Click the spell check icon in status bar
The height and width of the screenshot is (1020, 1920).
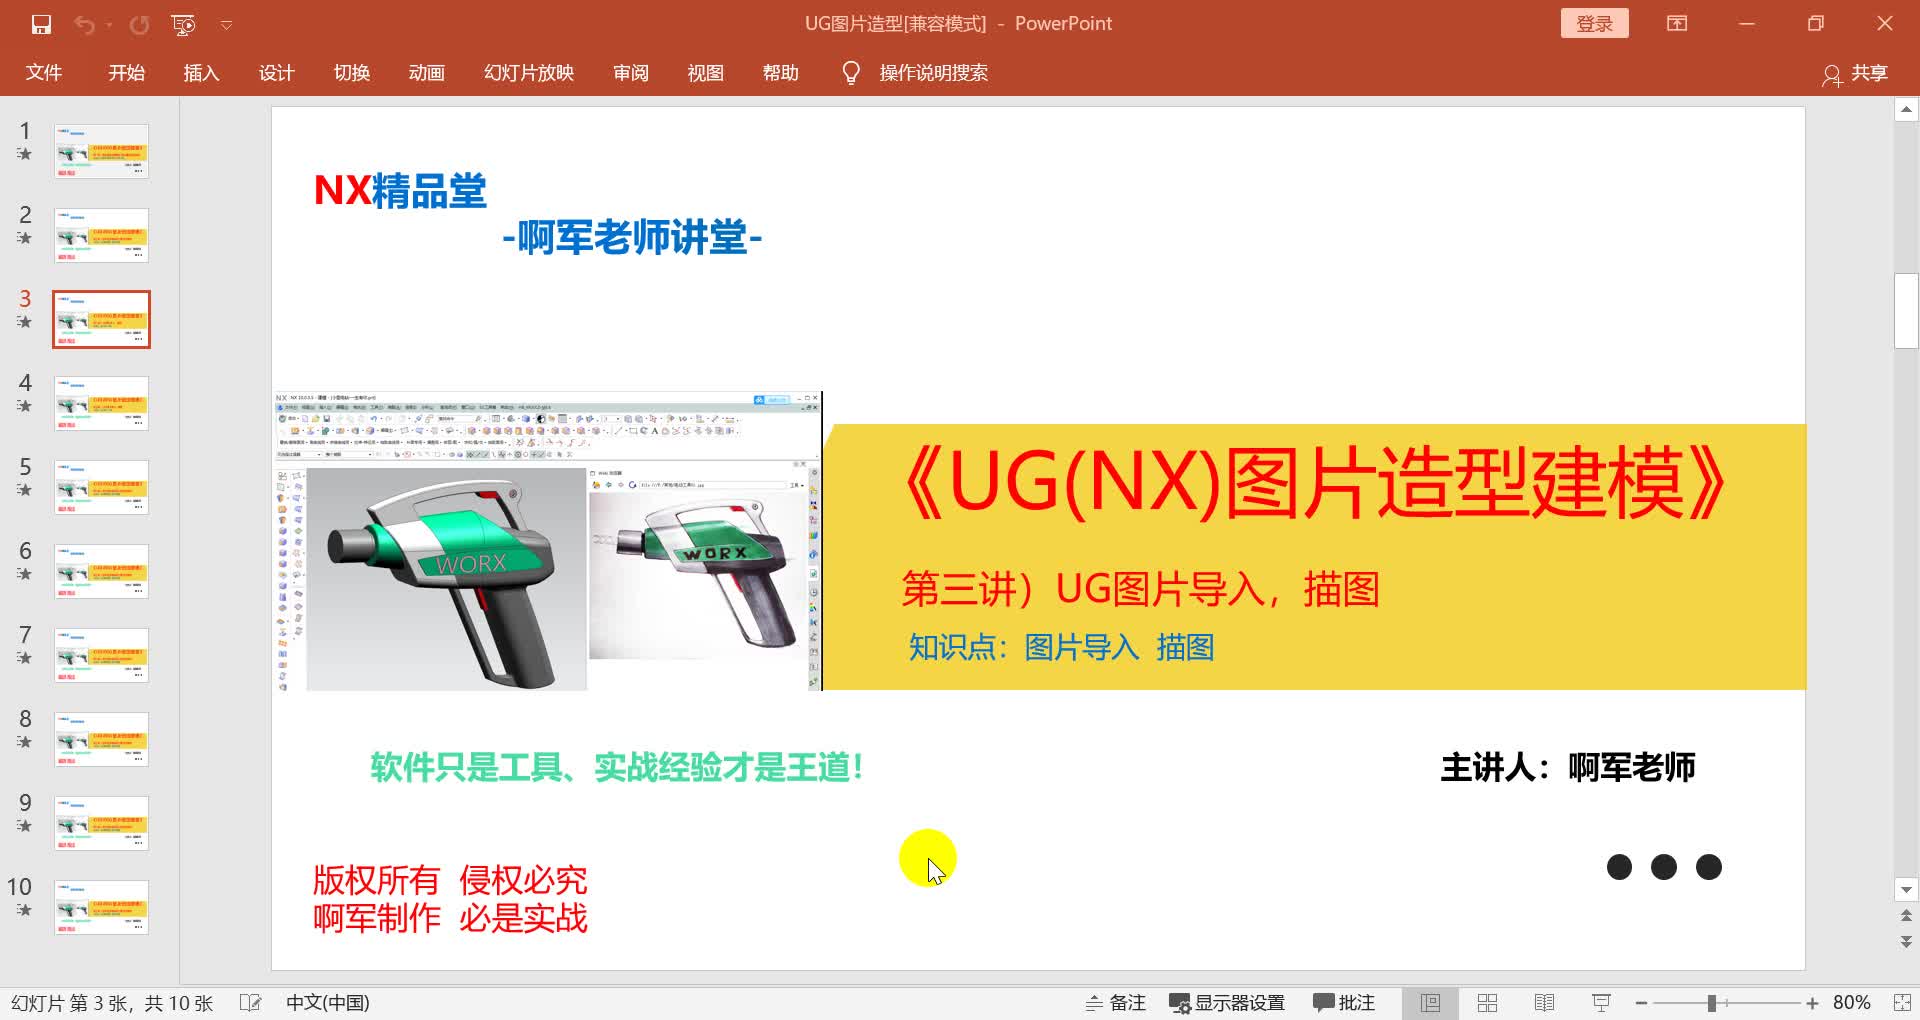(x=250, y=1002)
